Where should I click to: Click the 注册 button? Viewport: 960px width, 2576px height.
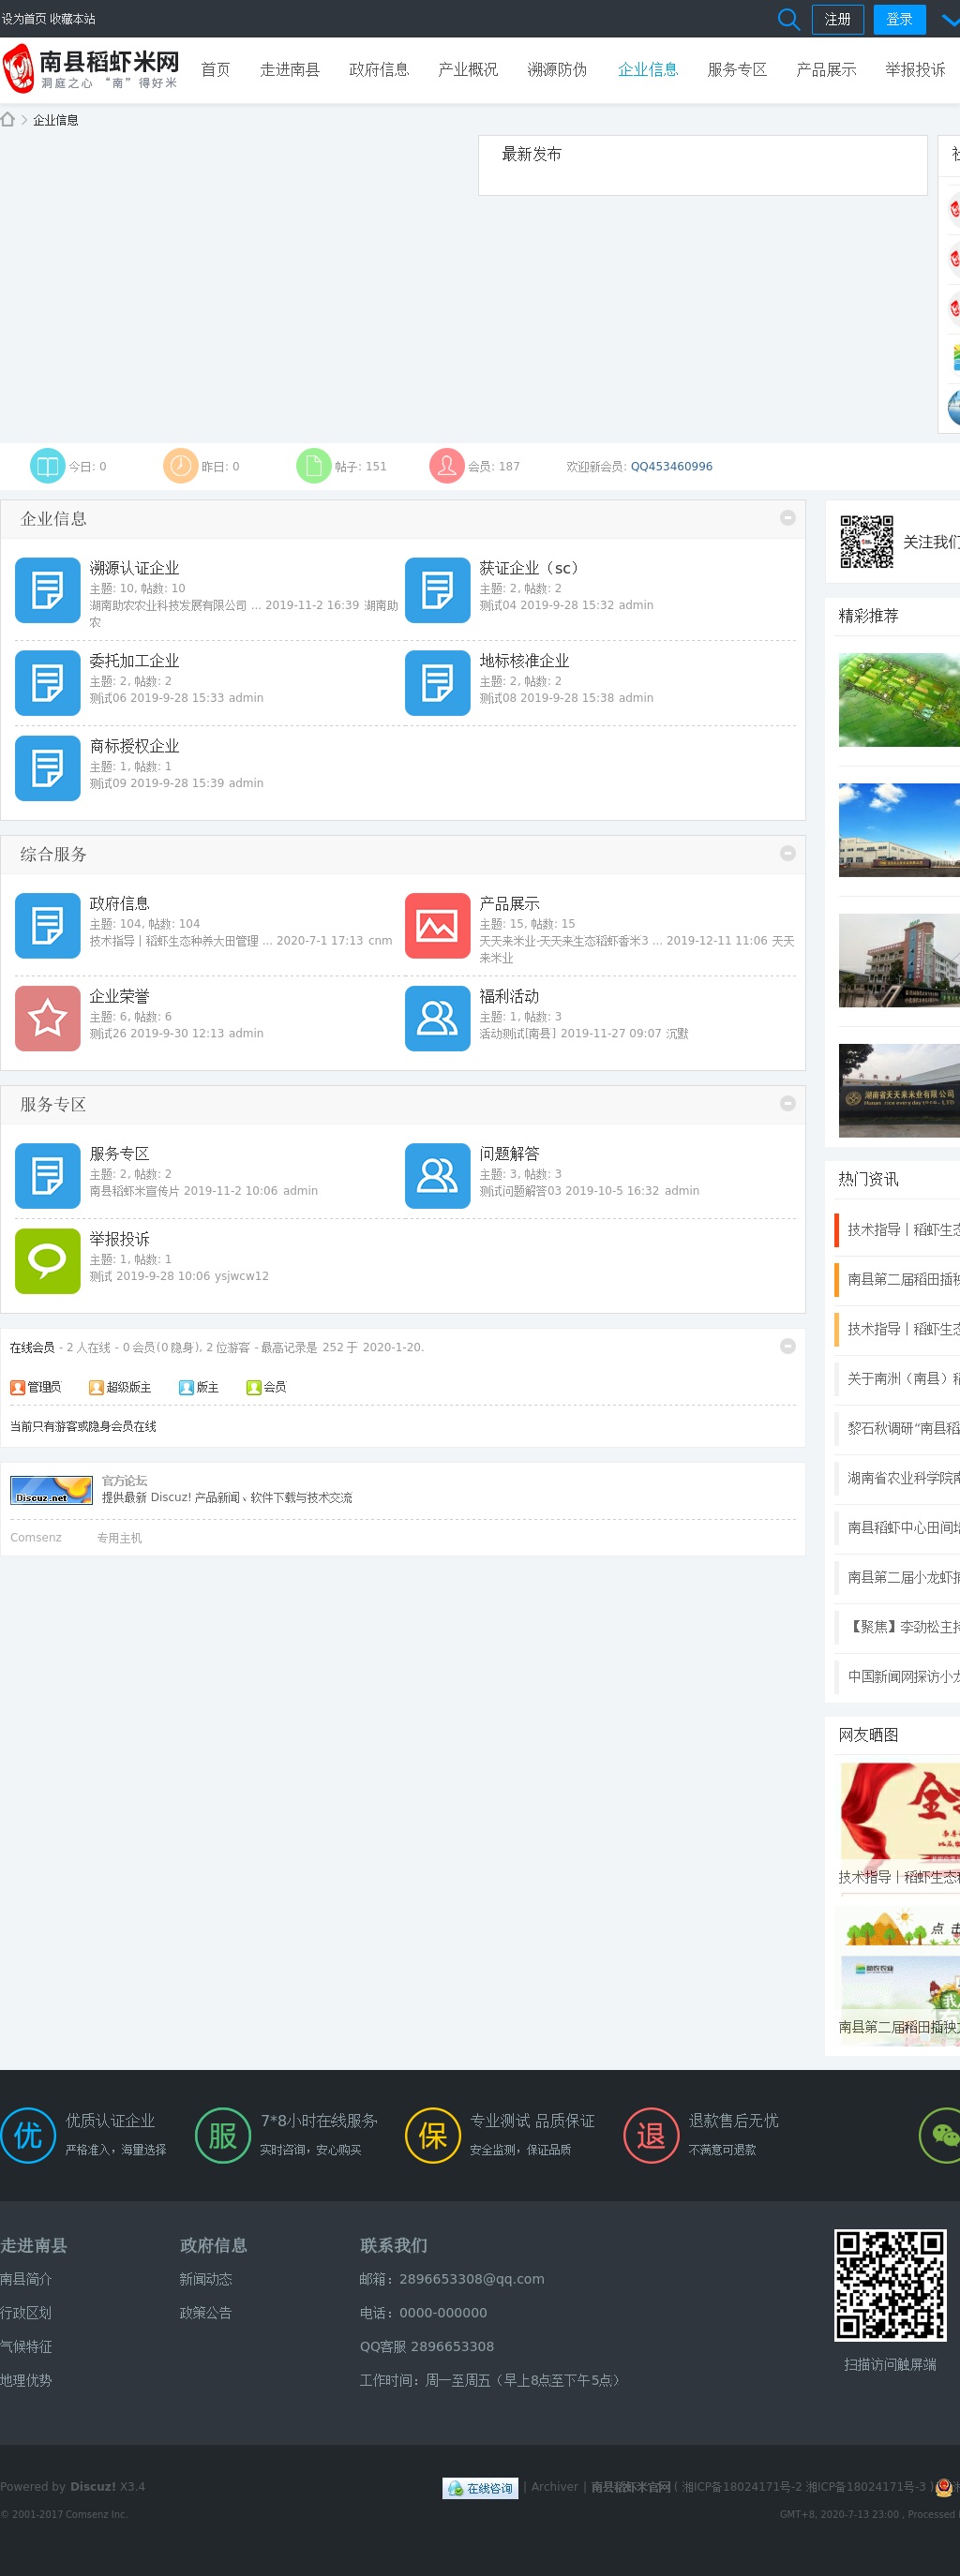tap(837, 19)
